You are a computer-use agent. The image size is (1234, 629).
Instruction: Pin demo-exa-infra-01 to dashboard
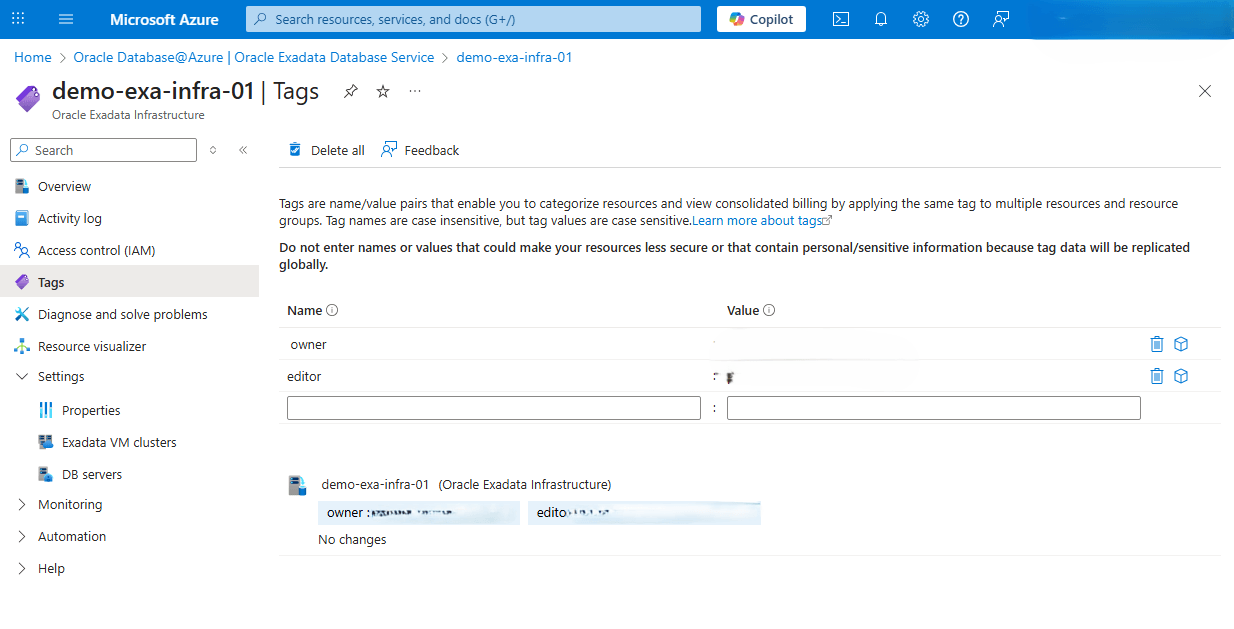351,91
